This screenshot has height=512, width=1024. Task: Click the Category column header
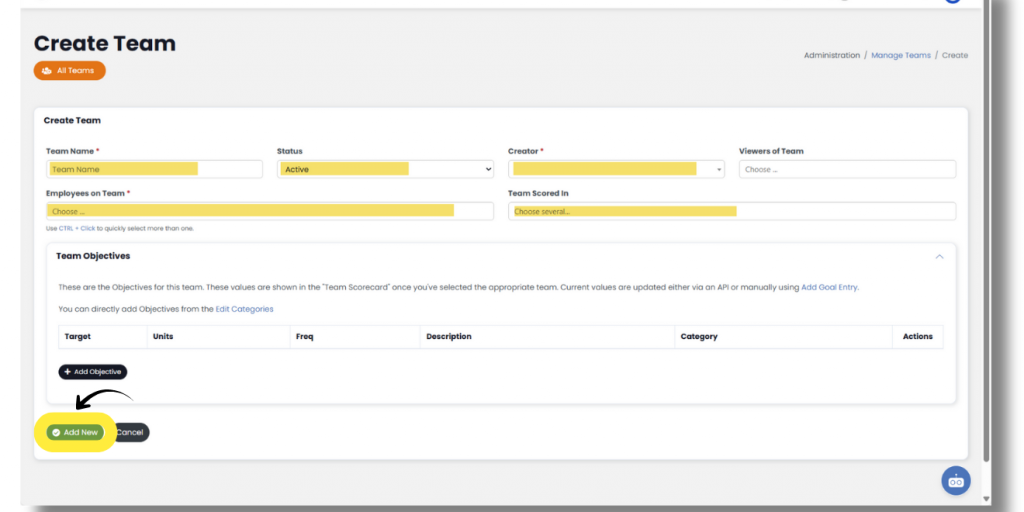[x=699, y=337]
